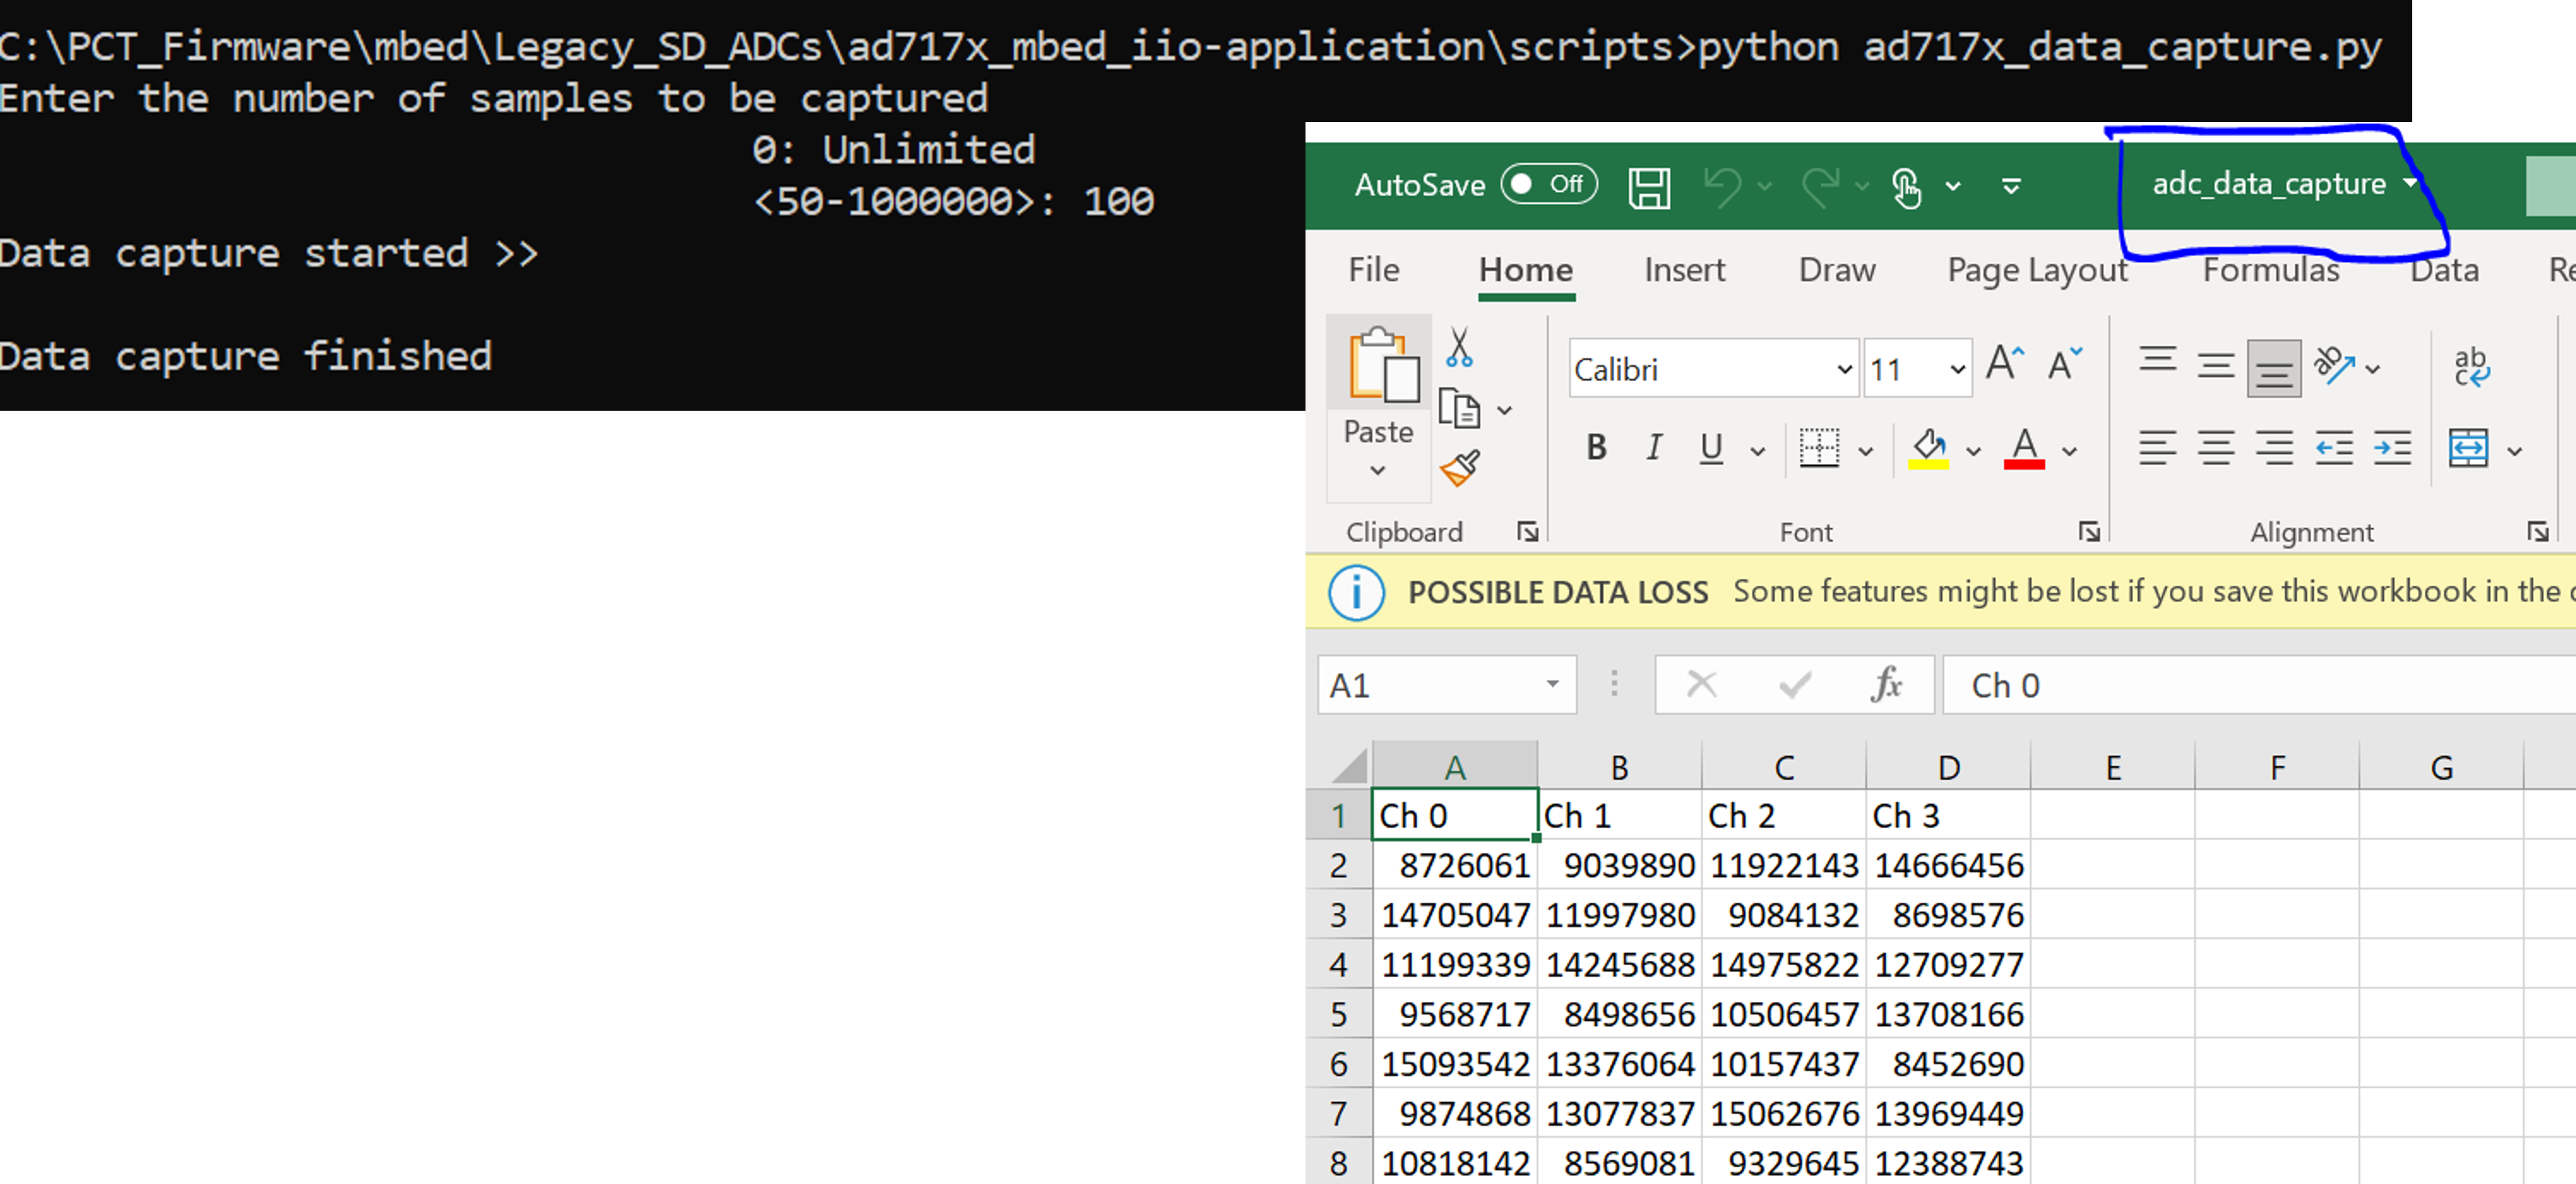Select the Home ribbon tab

click(x=1525, y=270)
